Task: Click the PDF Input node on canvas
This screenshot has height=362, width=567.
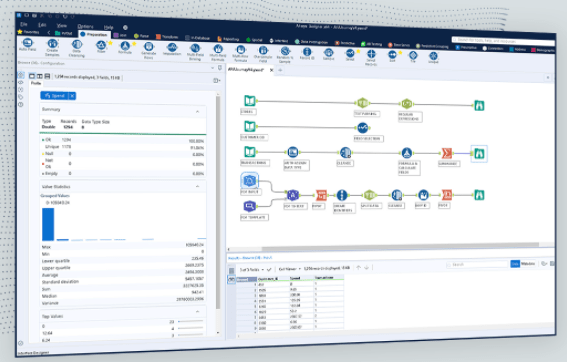Action: [x=250, y=180]
